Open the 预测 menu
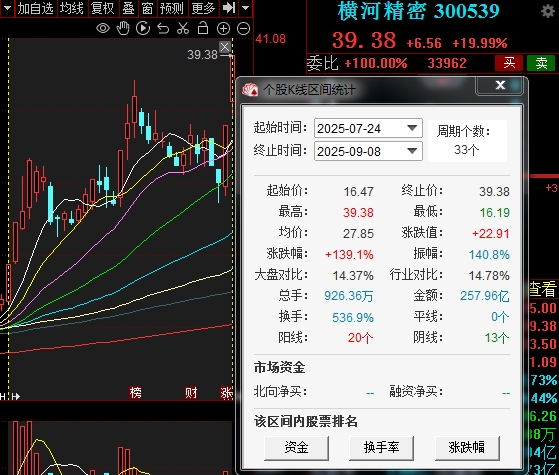 (171, 8)
